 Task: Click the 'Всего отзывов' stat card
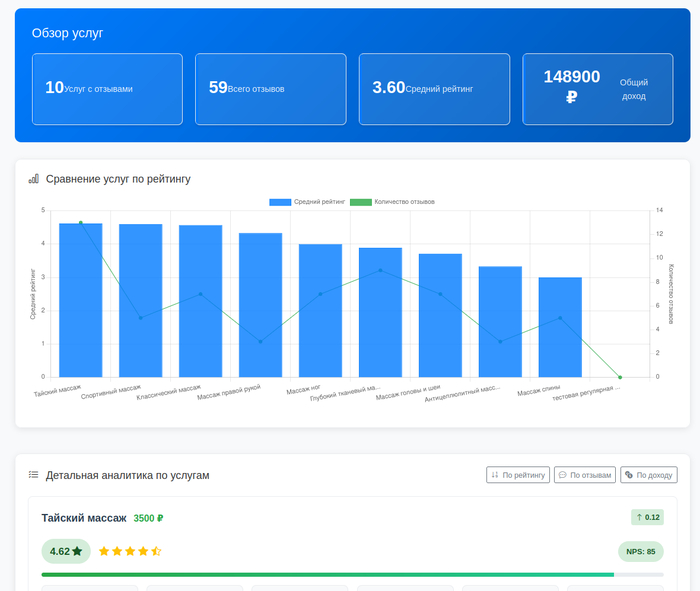pos(270,89)
